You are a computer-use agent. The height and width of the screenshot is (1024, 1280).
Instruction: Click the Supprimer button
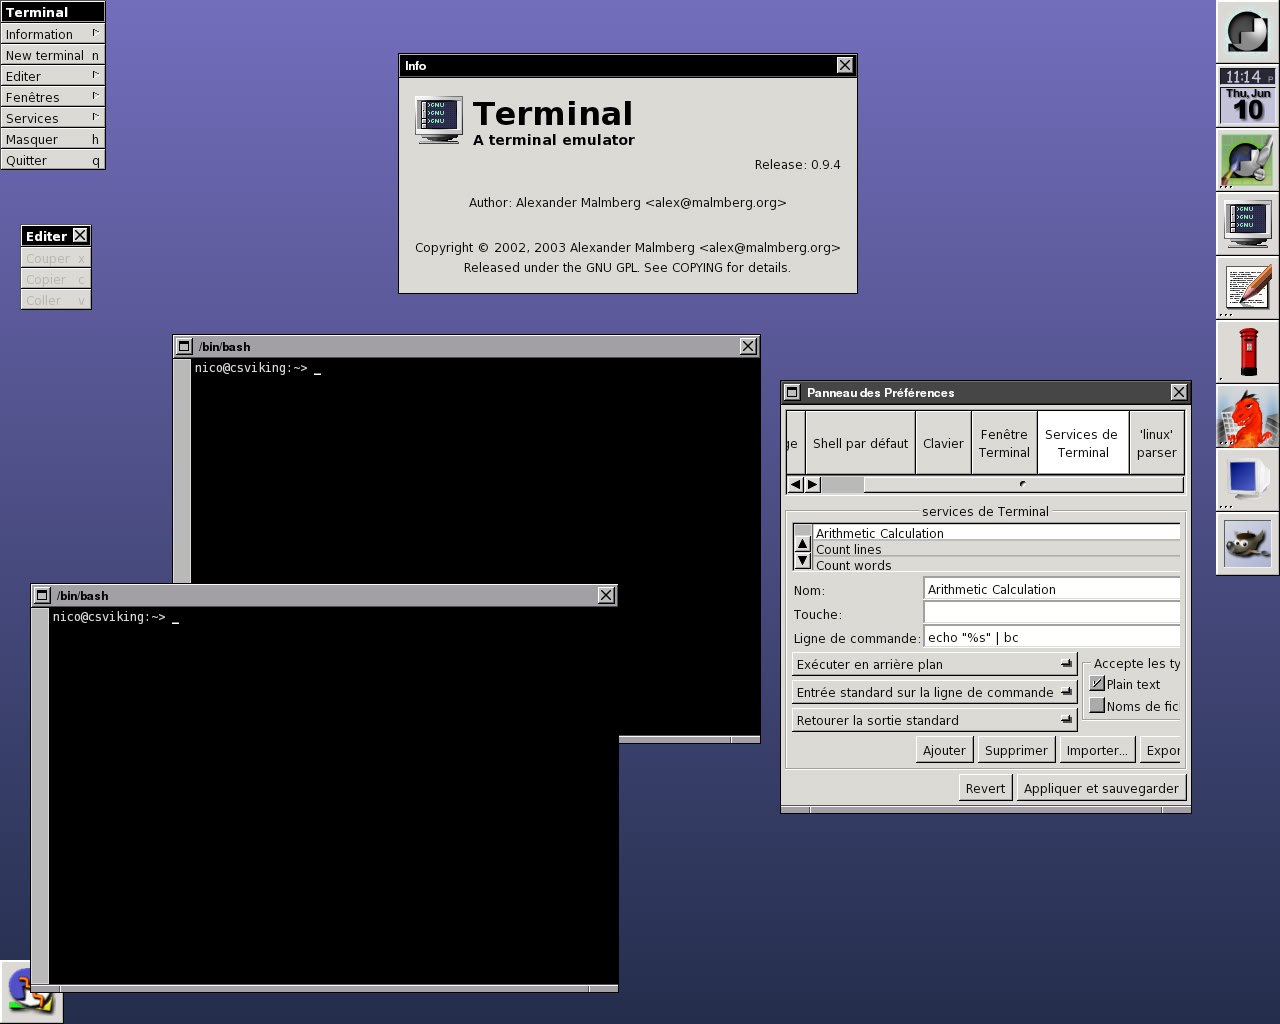click(x=1016, y=750)
